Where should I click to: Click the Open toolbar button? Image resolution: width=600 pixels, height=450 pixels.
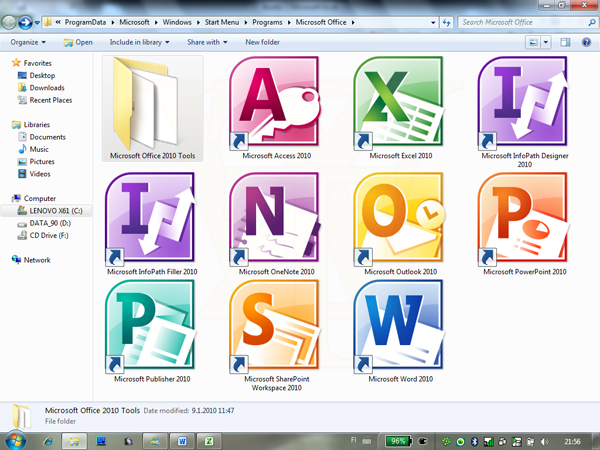[x=78, y=42]
